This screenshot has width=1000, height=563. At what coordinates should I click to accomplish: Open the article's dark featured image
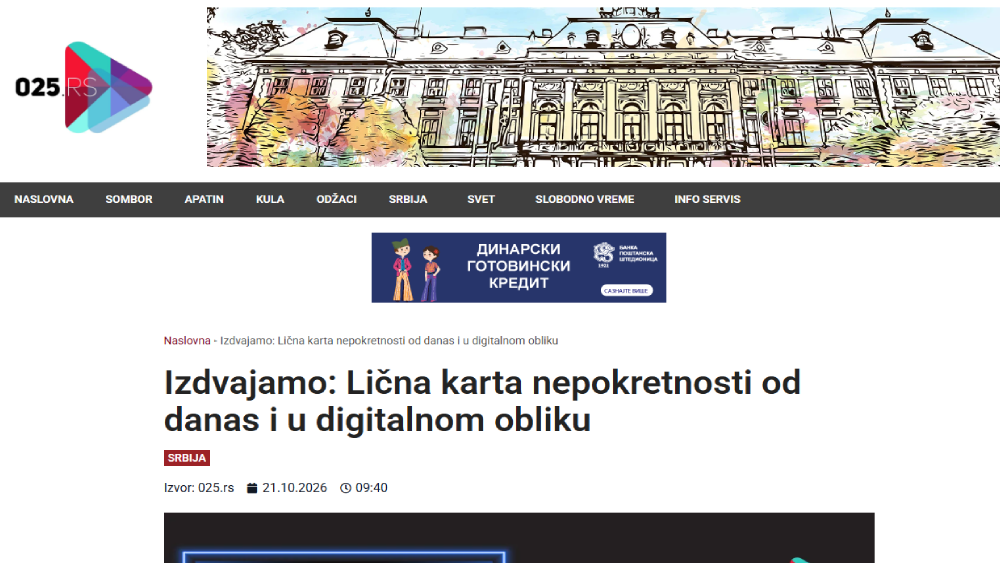click(519, 538)
